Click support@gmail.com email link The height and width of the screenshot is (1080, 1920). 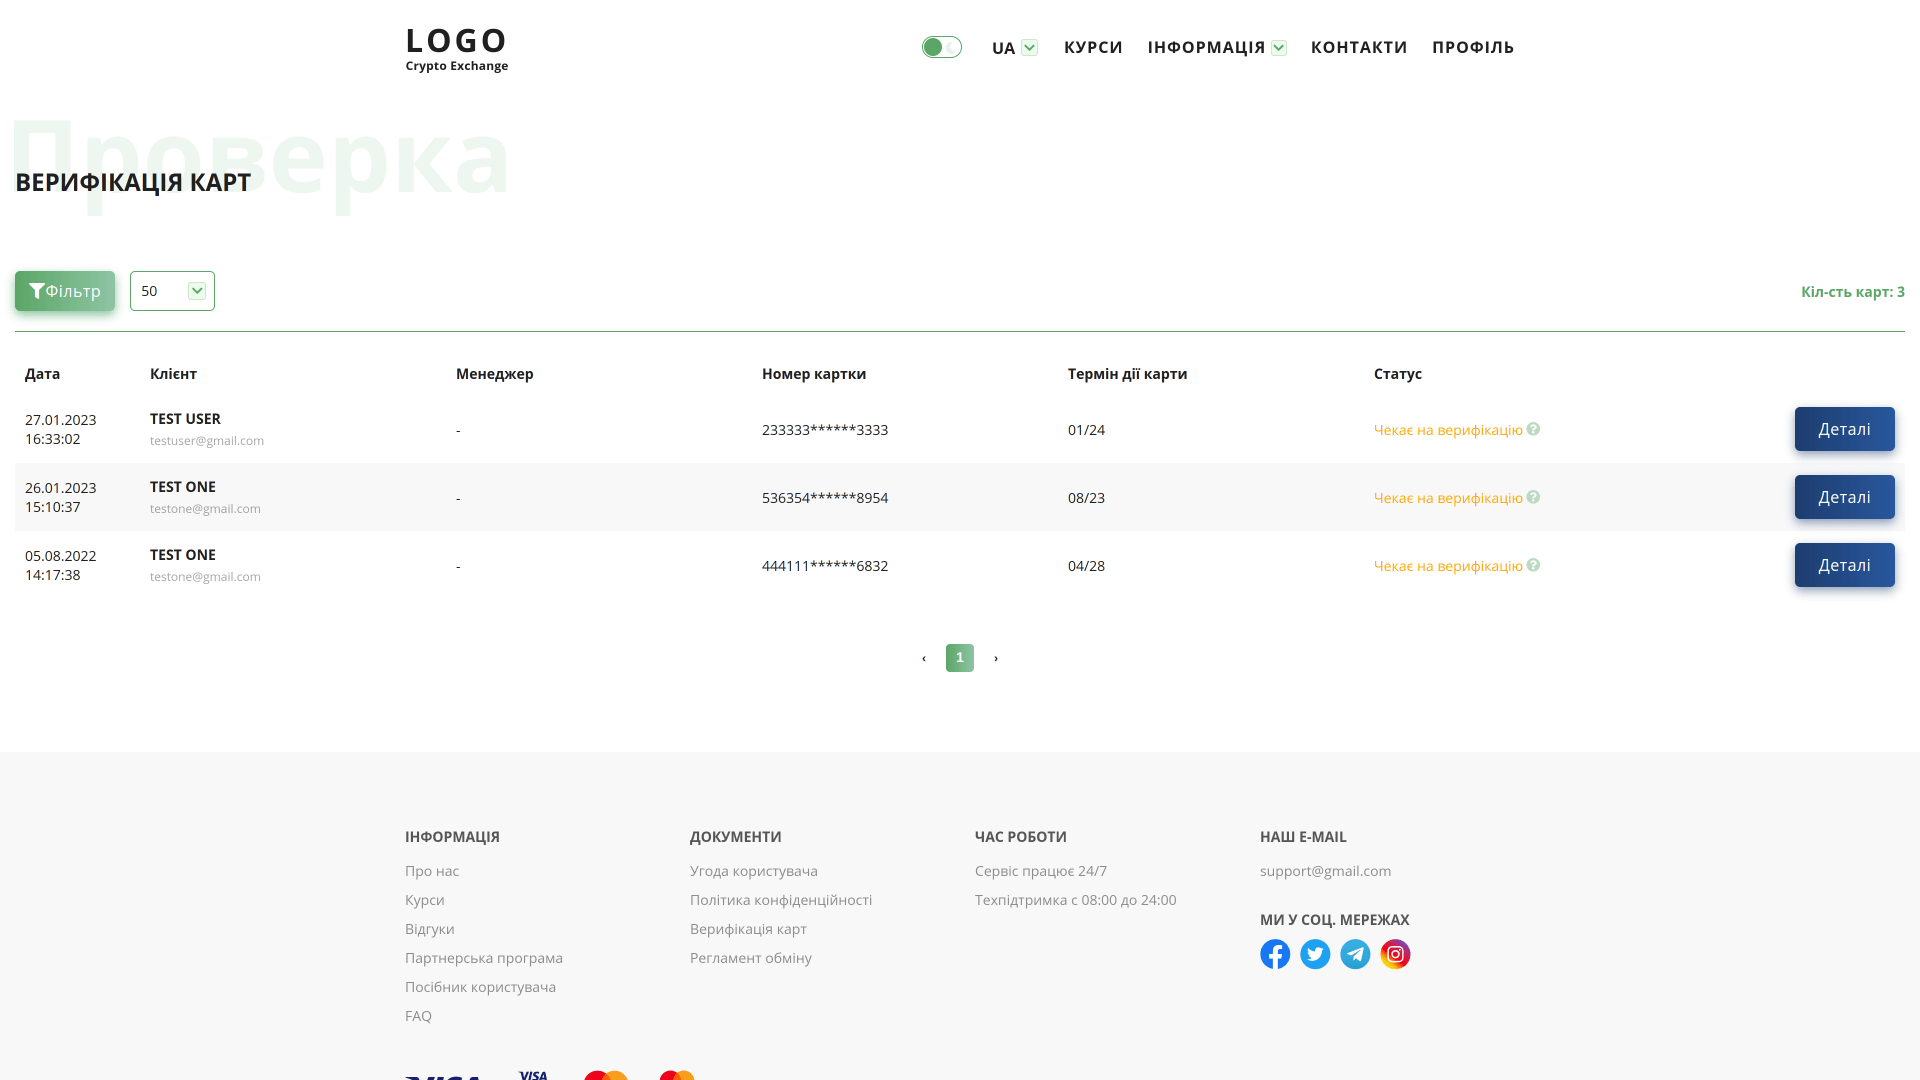pyautogui.click(x=1325, y=871)
